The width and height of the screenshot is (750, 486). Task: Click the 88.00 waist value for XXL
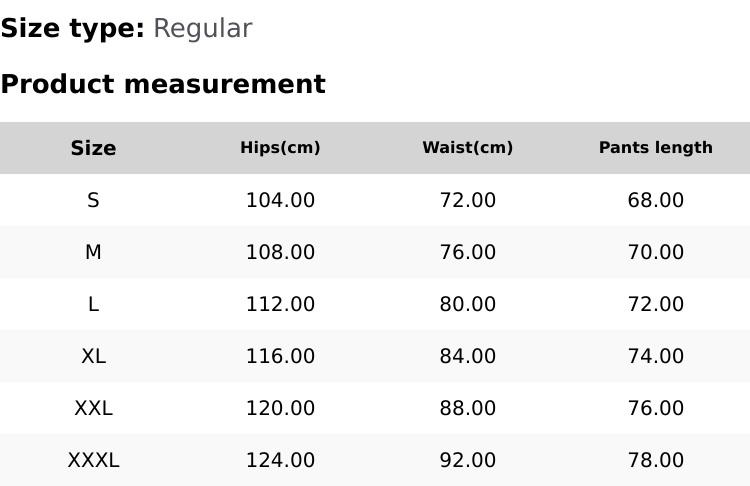[467, 408]
